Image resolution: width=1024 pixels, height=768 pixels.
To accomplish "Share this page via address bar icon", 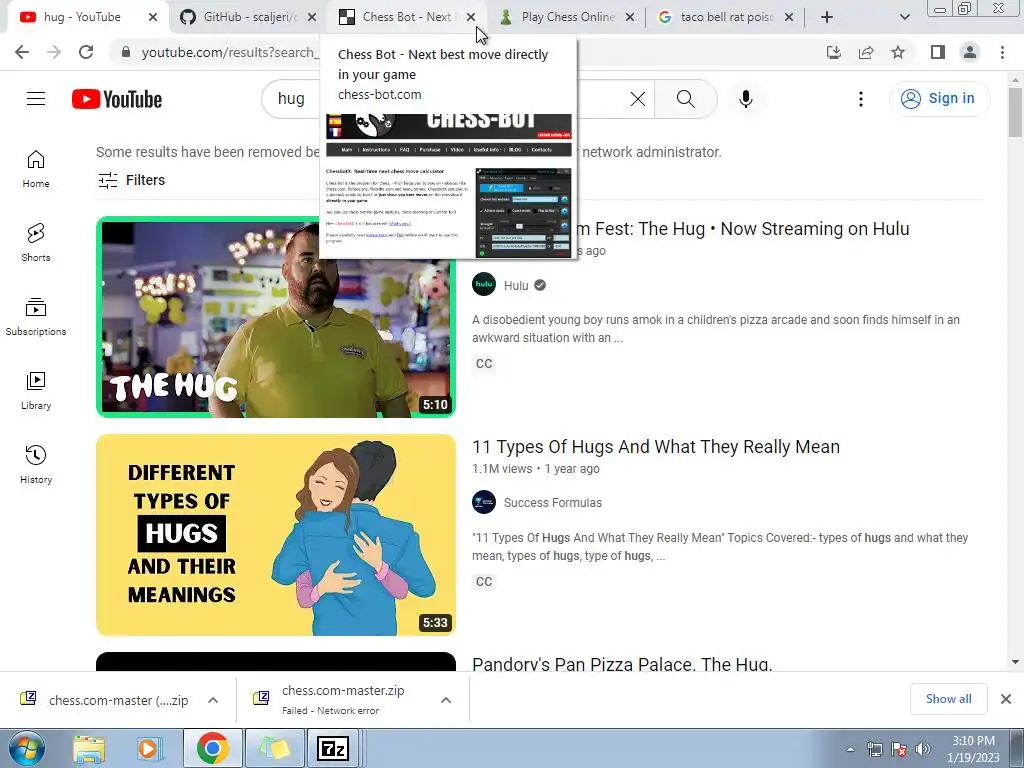I will 866,52.
